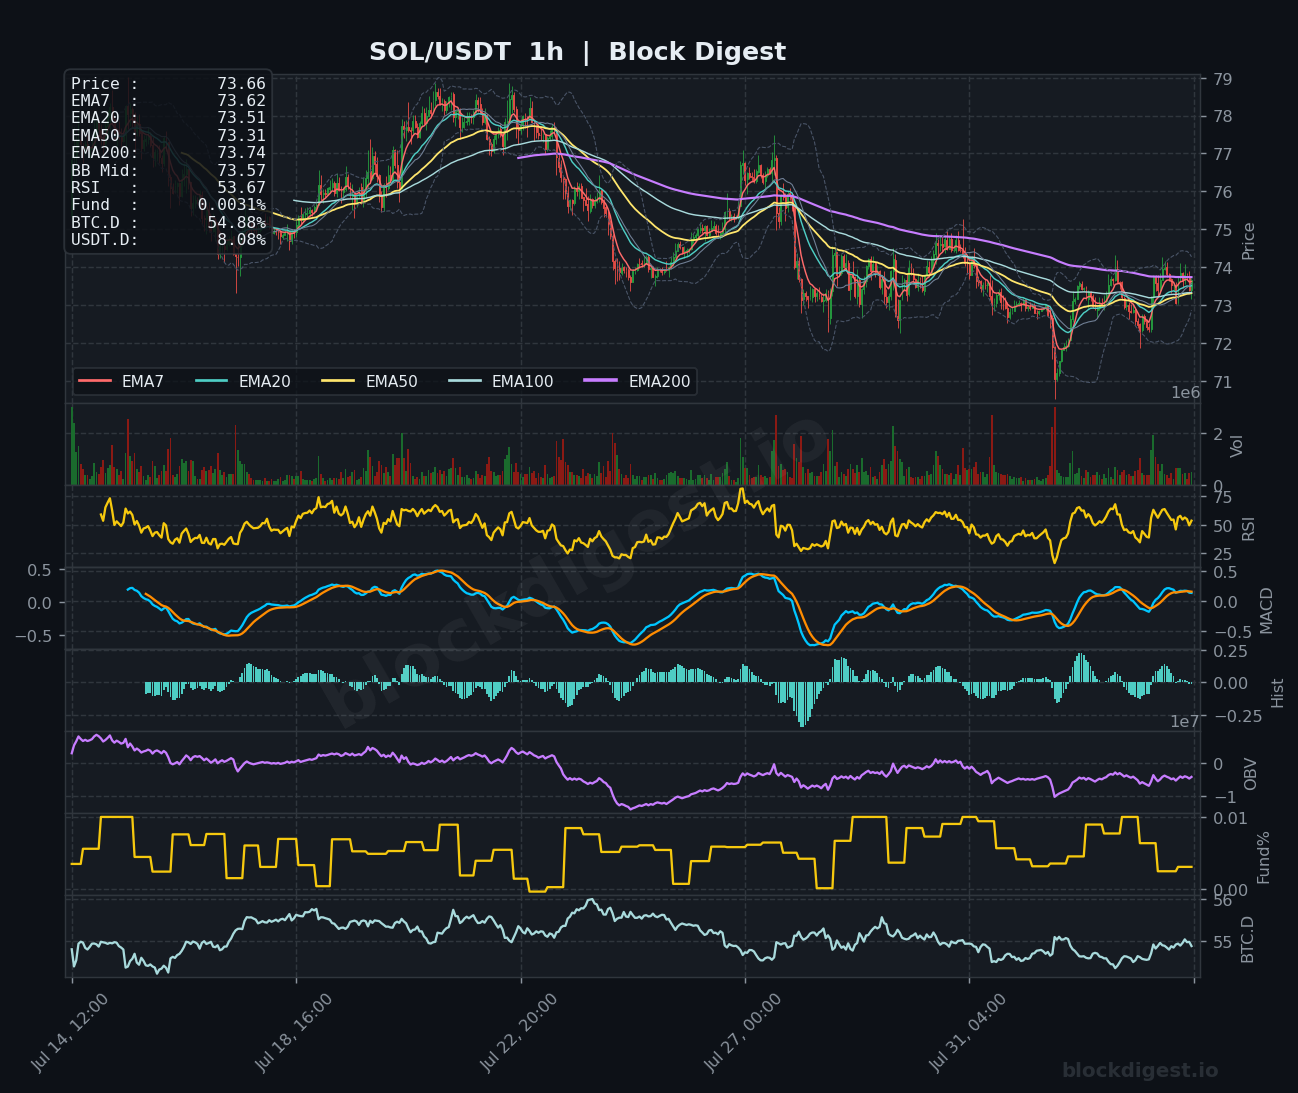
Task: Click the BTC.D panel axis label
Action: click(1247, 938)
